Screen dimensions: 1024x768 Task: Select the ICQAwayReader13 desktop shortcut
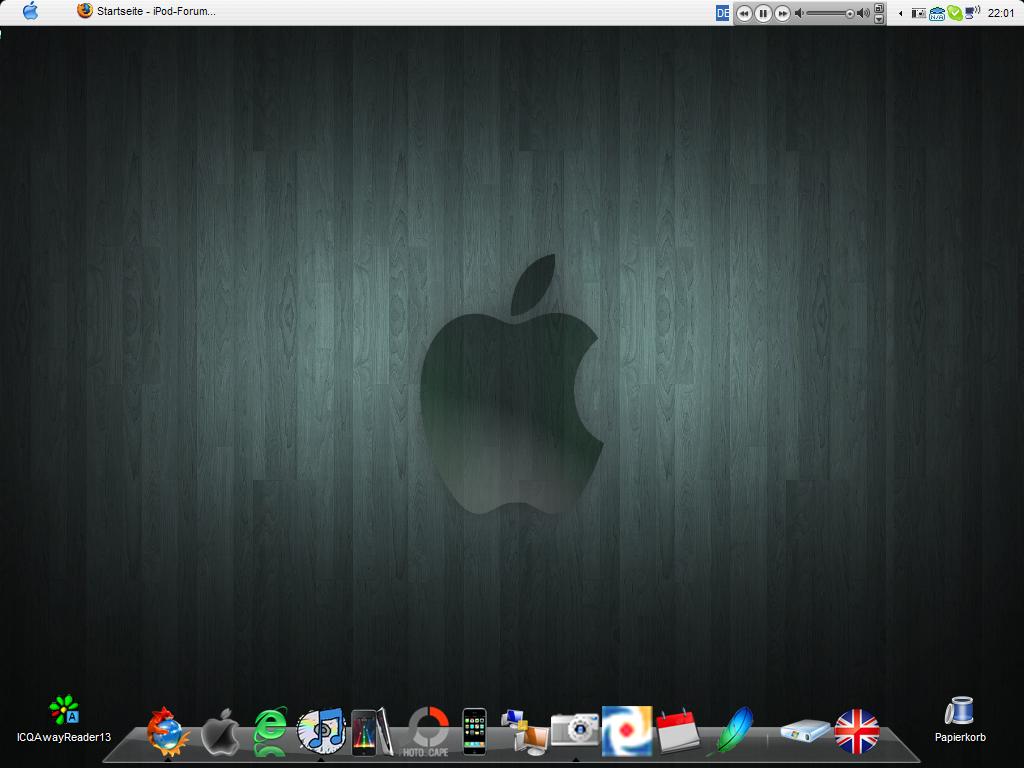(64, 719)
